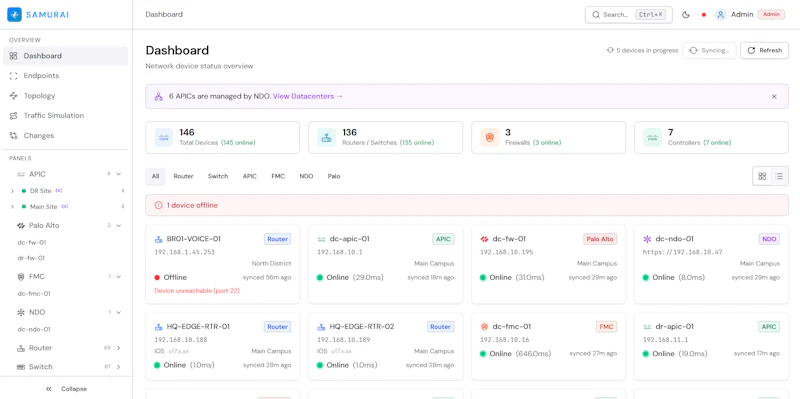Click the Total Devices card icon
Image resolution: width=800 pixels, height=399 pixels.
(164, 137)
